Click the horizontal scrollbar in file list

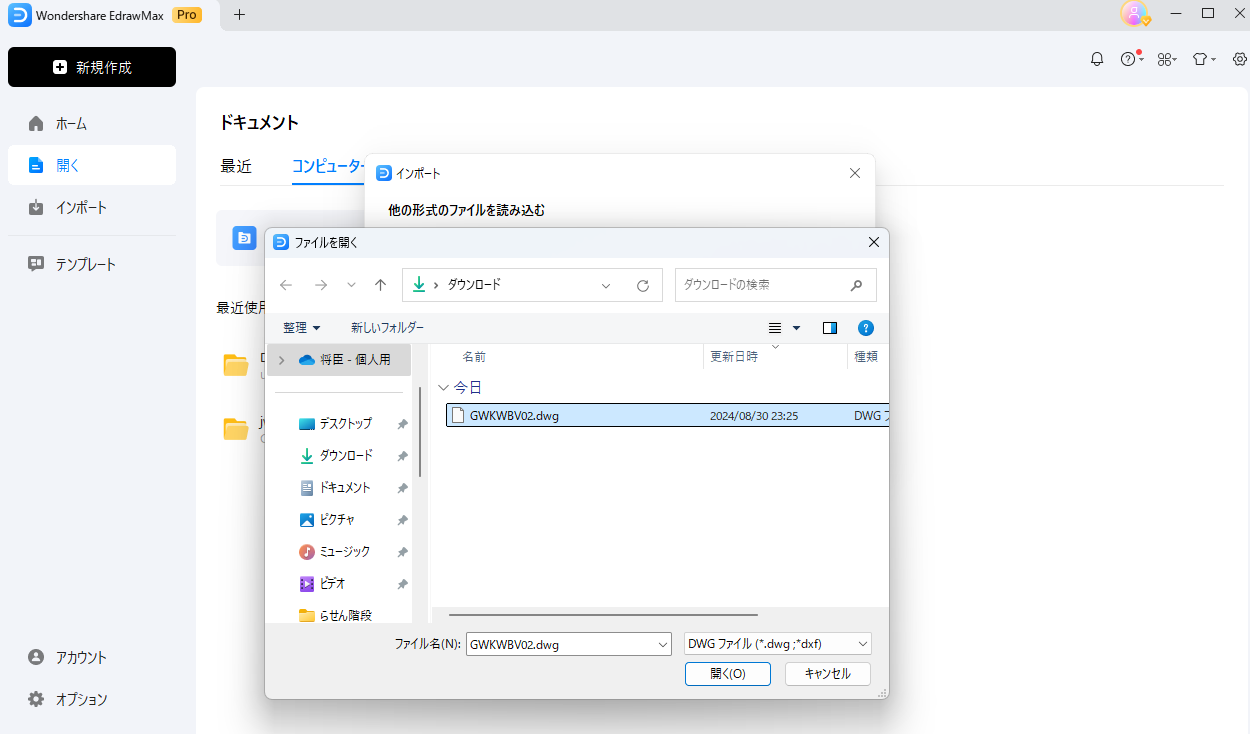603,615
